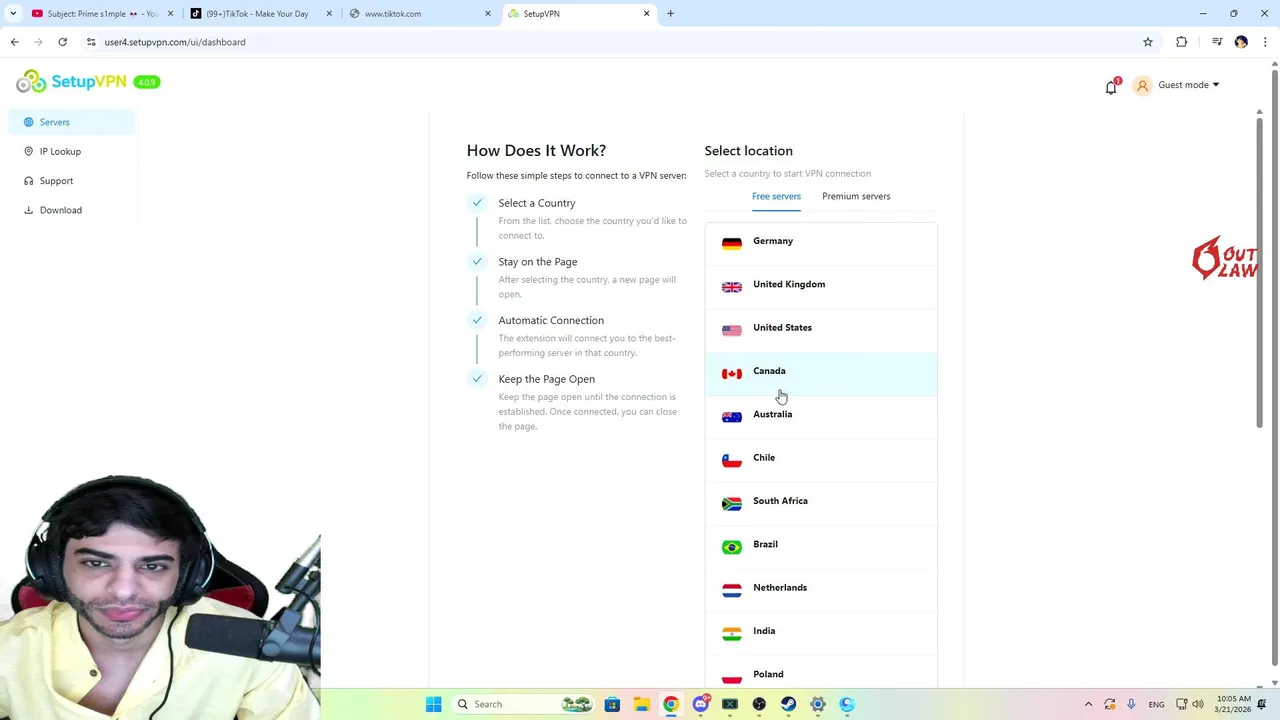The width and height of the screenshot is (1280, 720).
Task: Switch to the Free servers tab
Action: click(776, 196)
